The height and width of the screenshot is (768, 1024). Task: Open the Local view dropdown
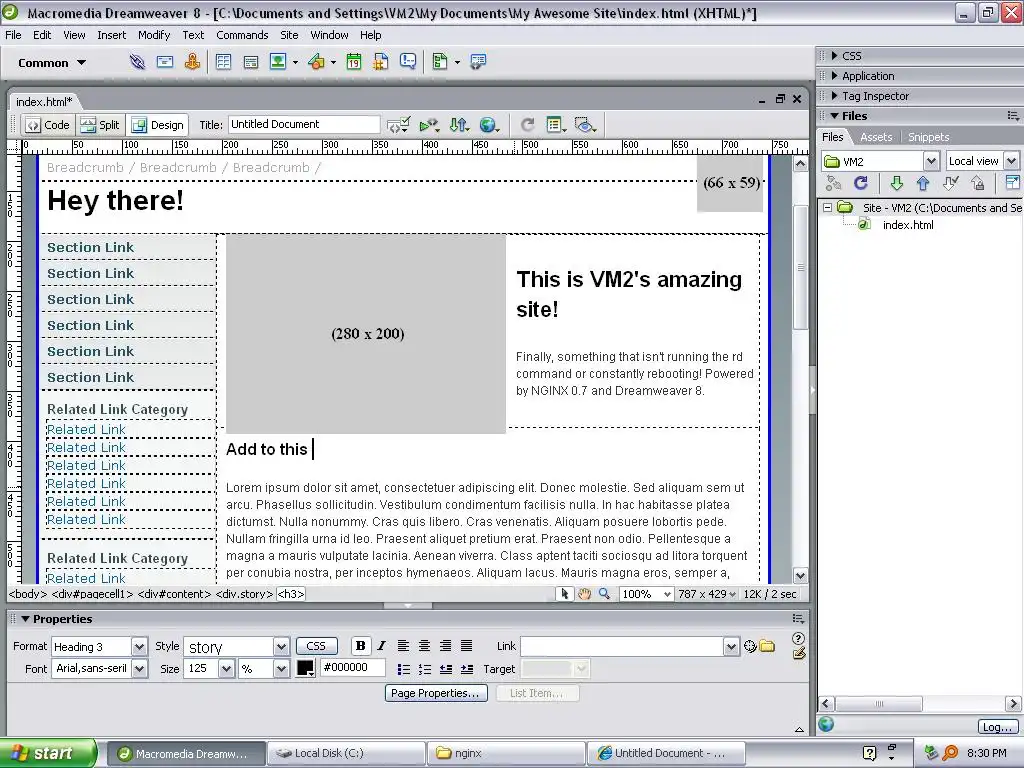coord(1011,161)
